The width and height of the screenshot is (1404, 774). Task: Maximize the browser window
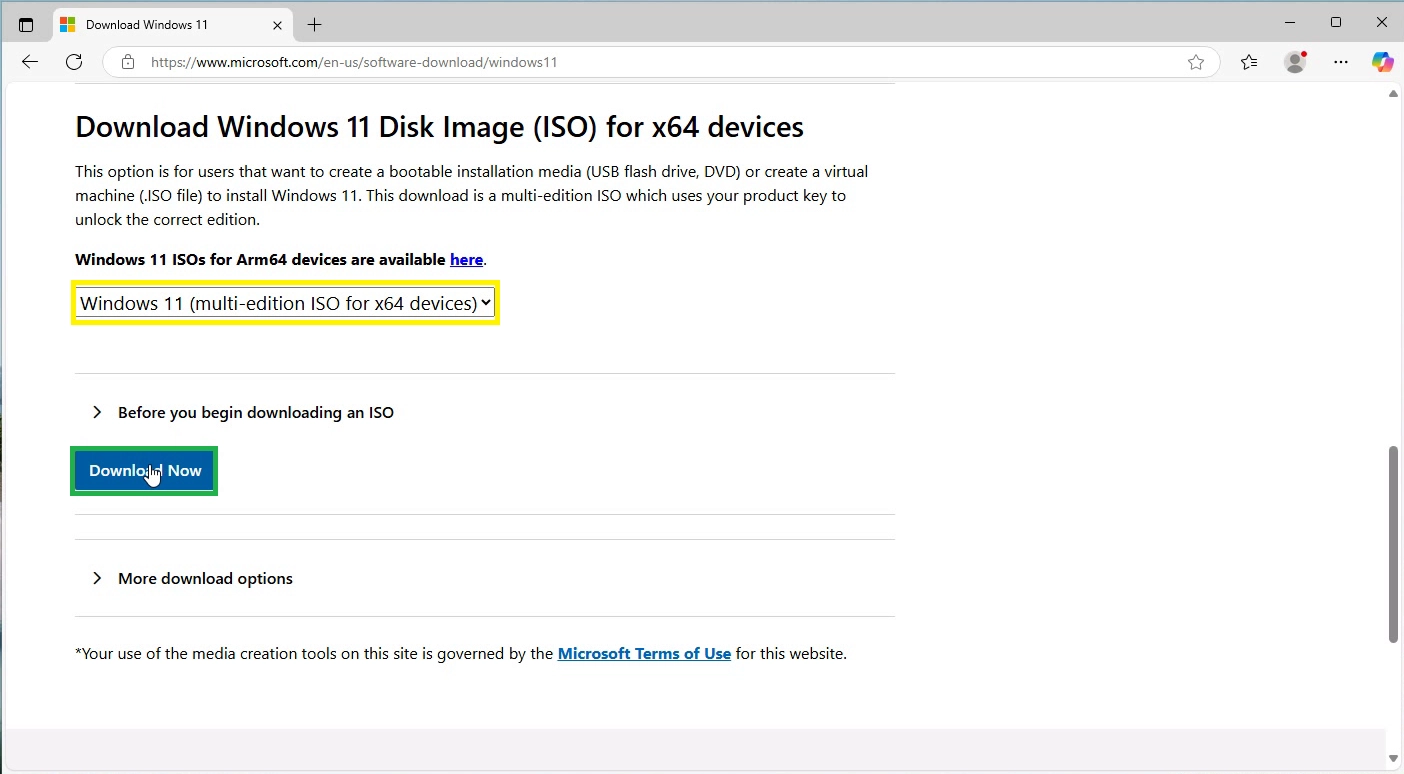(1335, 22)
